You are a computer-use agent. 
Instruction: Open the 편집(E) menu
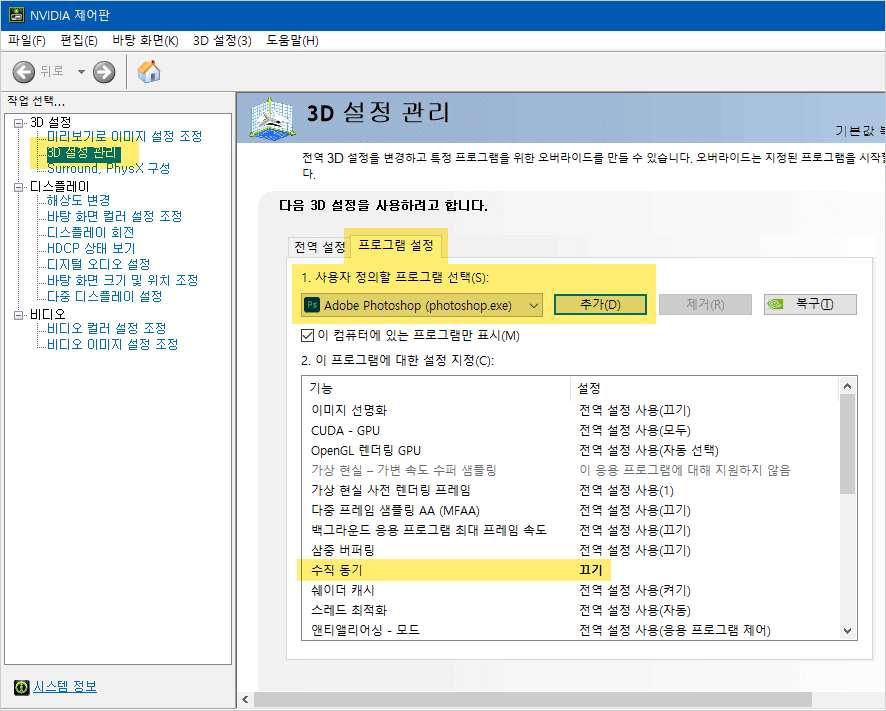(x=79, y=41)
